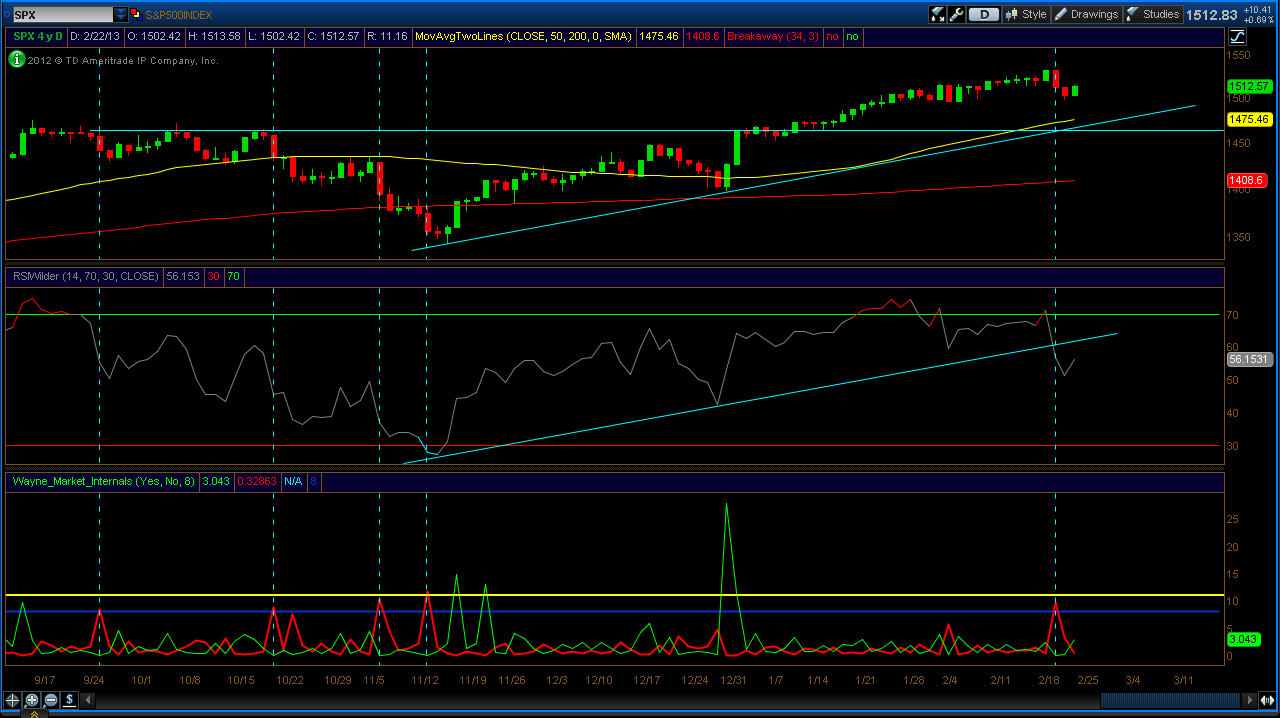The image size is (1280, 718).
Task: Open the Drawings menu
Action: (x=1086, y=14)
